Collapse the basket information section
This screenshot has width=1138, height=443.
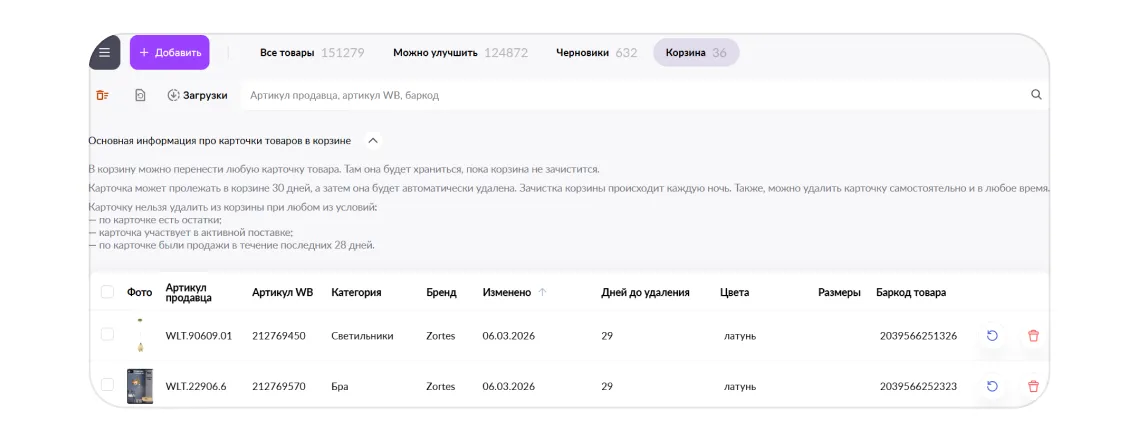tap(373, 141)
